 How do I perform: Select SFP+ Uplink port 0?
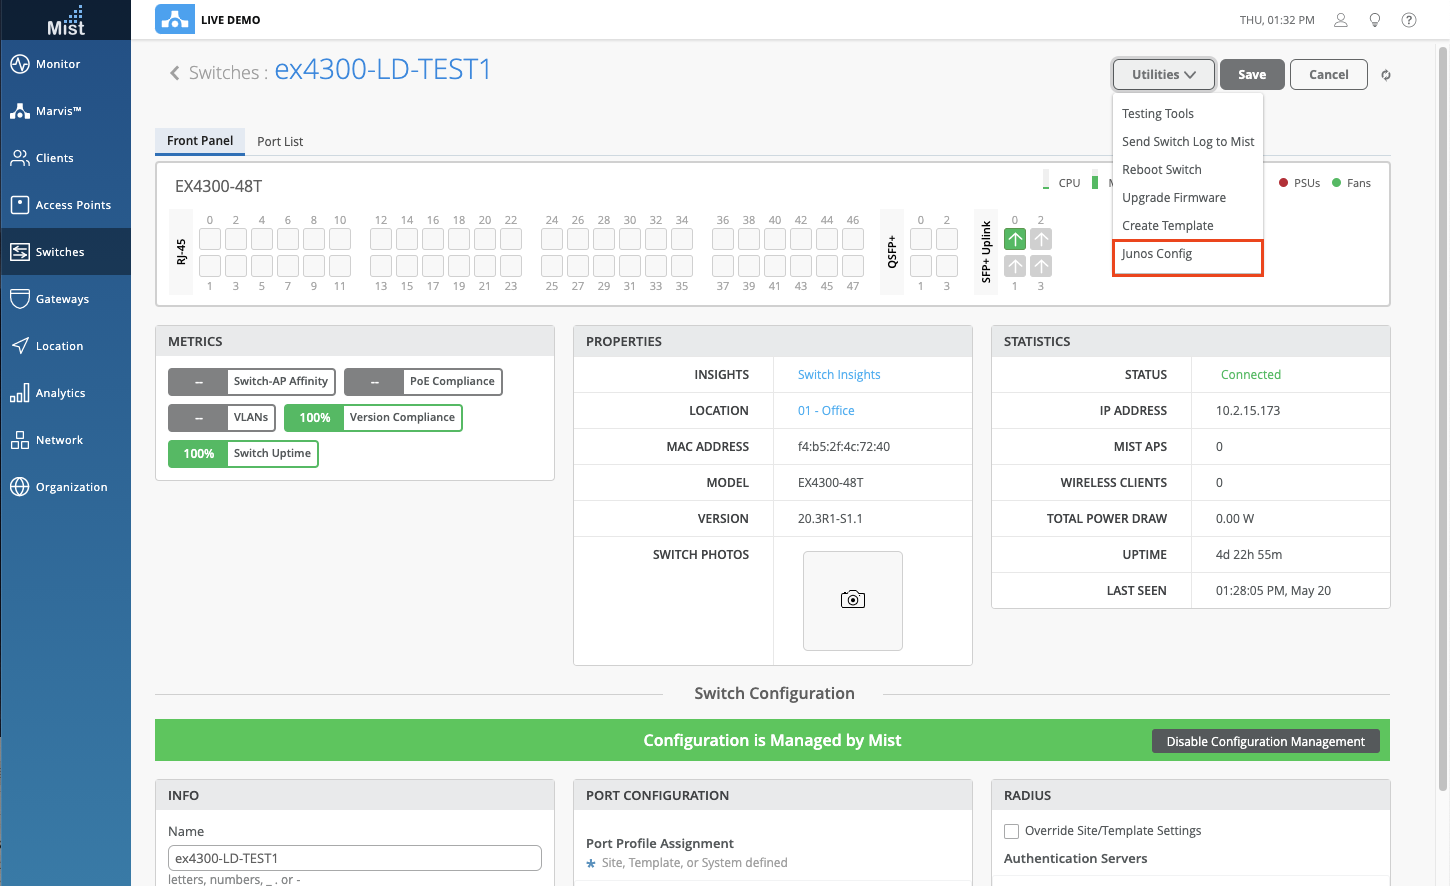pyautogui.click(x=1015, y=239)
